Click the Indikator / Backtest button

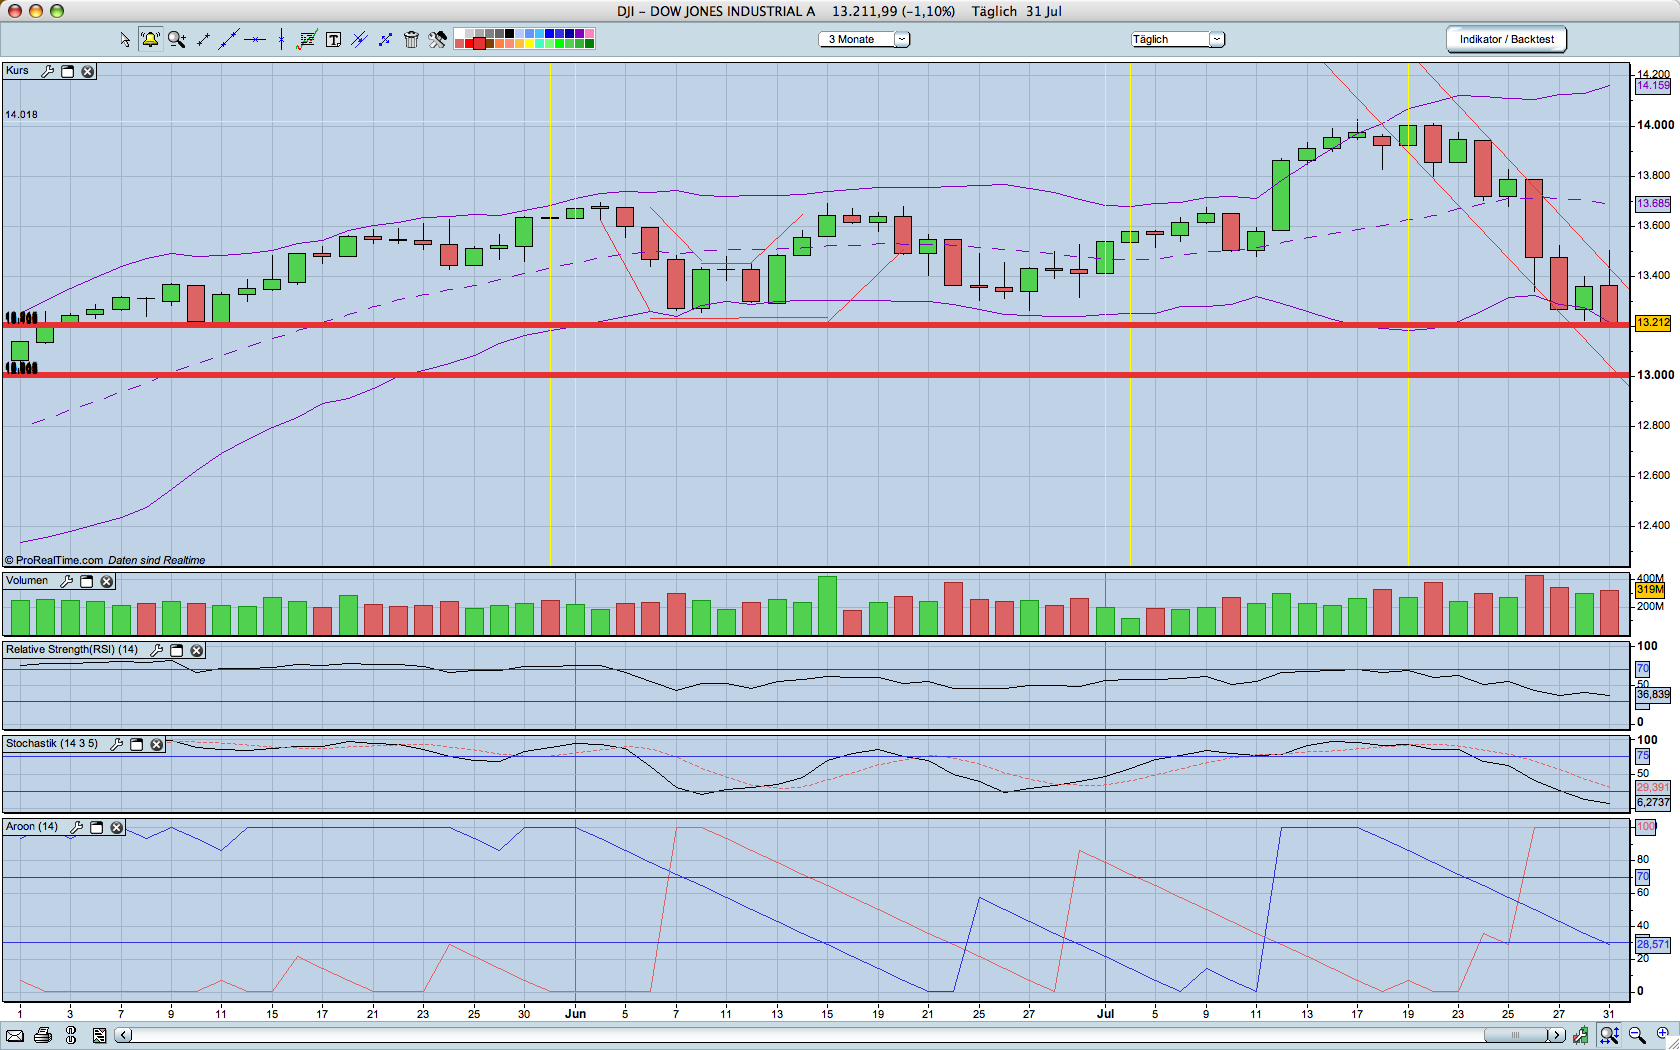pos(1506,40)
